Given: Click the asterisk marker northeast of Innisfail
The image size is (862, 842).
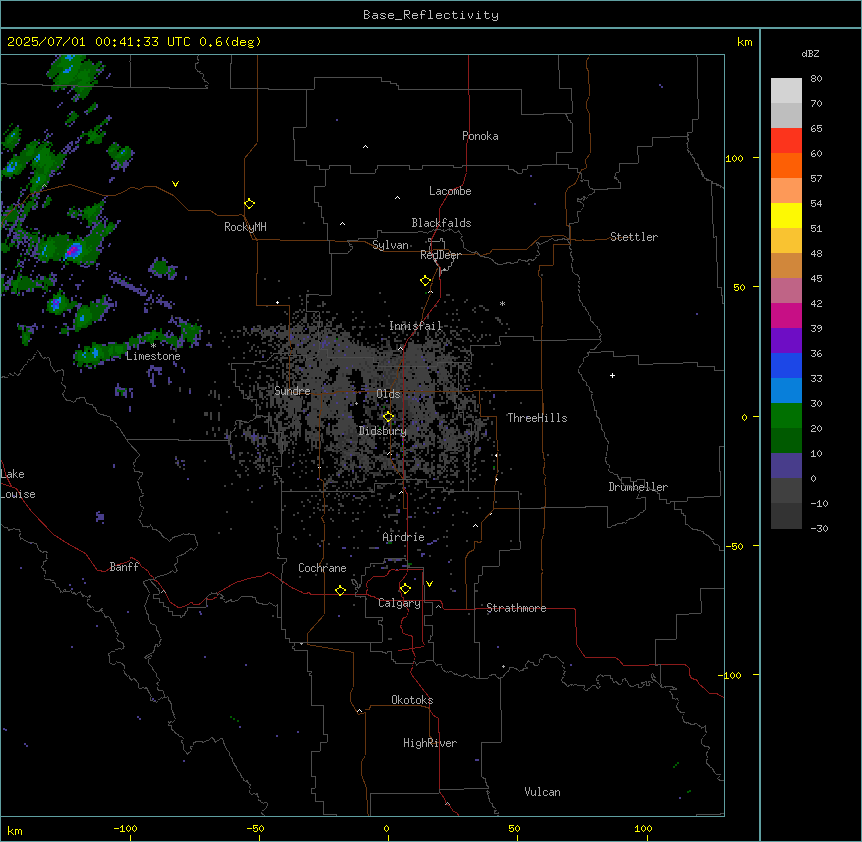Looking at the screenshot, I should 502,303.
